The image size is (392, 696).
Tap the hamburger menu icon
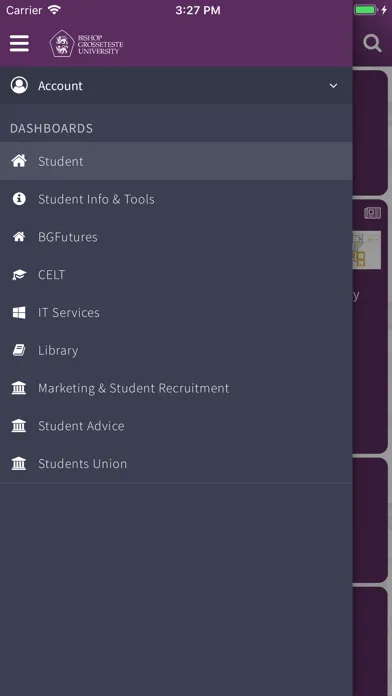19,44
